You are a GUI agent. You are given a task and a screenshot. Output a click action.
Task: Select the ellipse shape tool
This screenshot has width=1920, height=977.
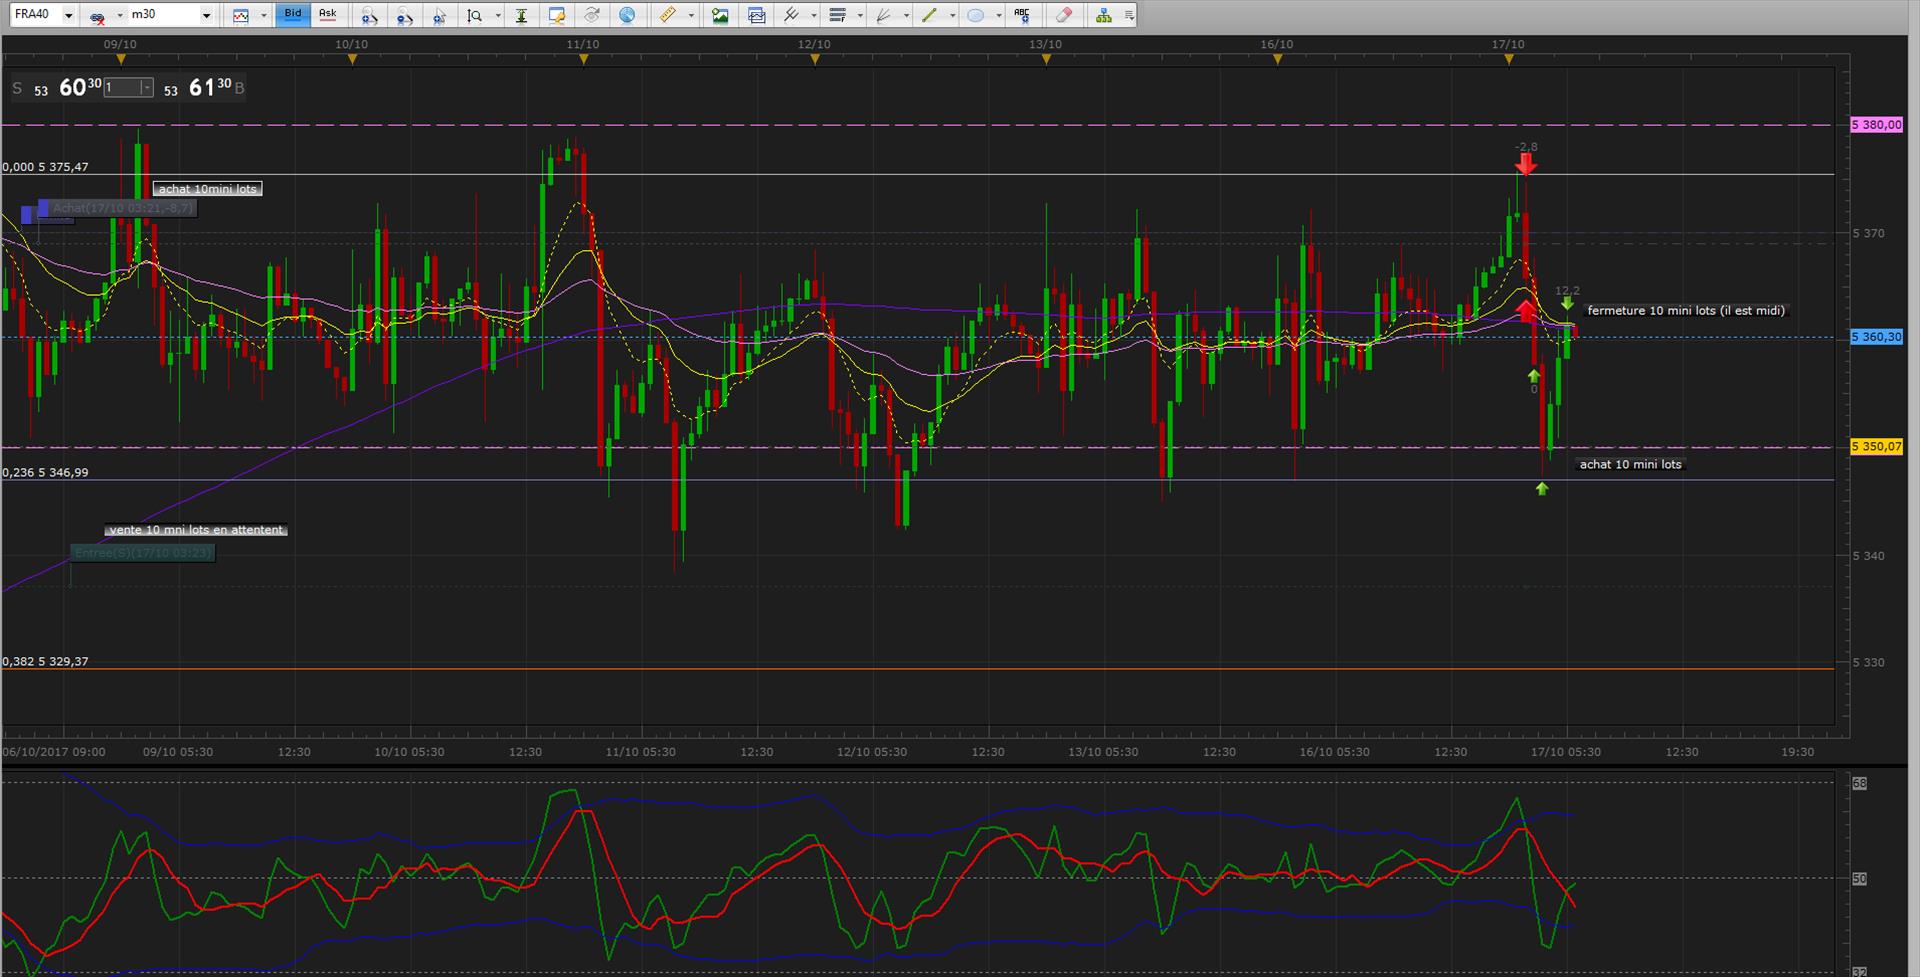click(976, 16)
